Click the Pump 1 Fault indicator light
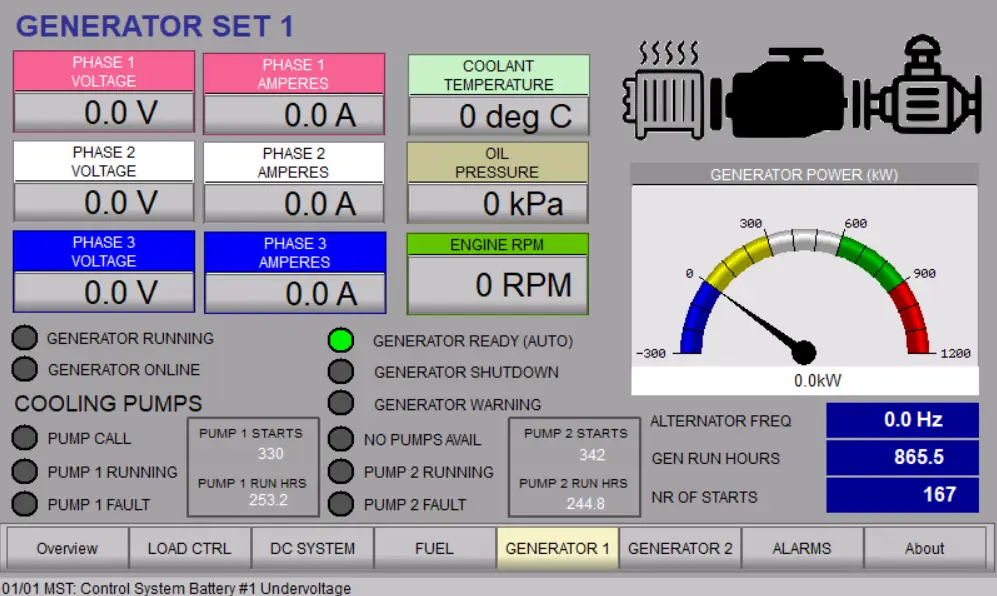 (x=25, y=505)
